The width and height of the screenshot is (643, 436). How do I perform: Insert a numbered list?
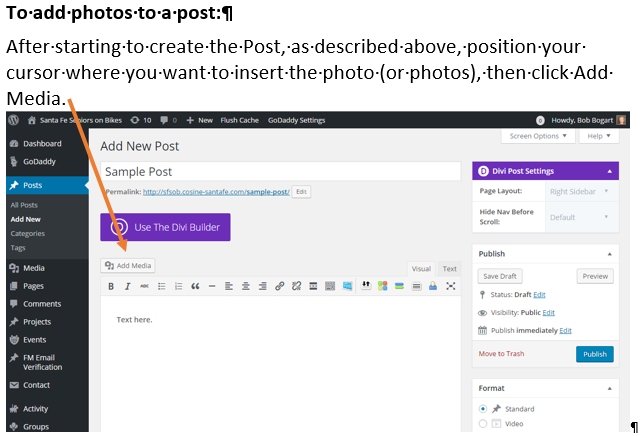pyautogui.click(x=178, y=286)
